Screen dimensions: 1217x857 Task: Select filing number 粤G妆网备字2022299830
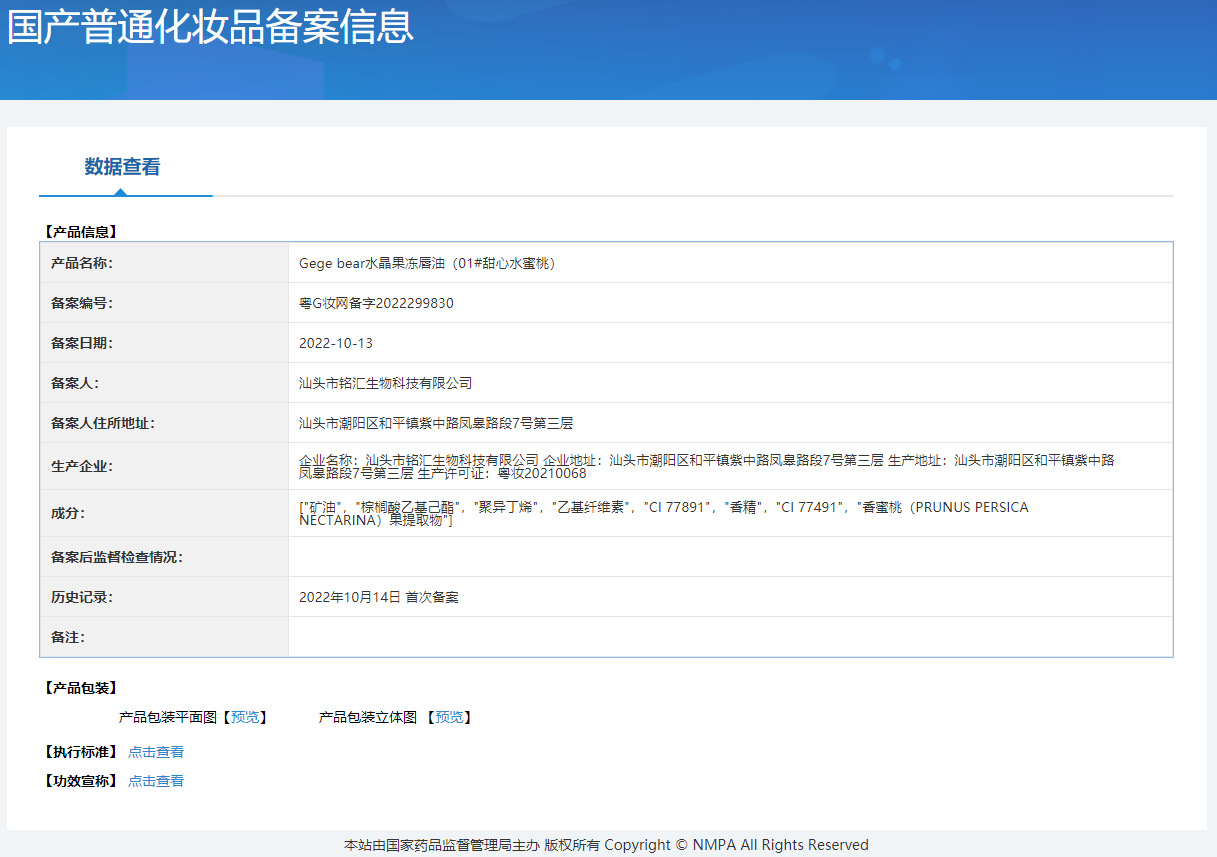pos(376,303)
